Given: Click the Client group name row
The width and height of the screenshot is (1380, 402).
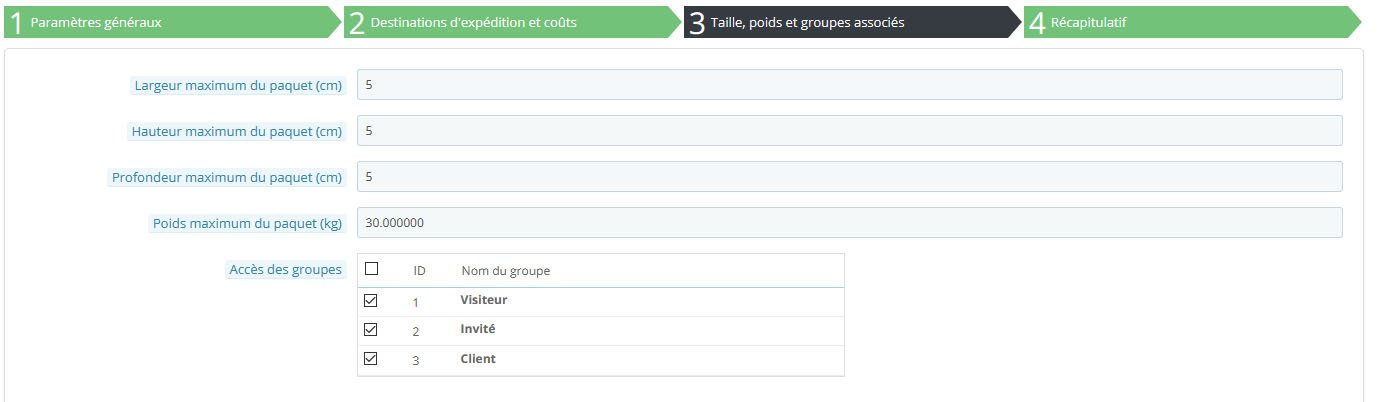Looking at the screenshot, I should click(x=601, y=360).
